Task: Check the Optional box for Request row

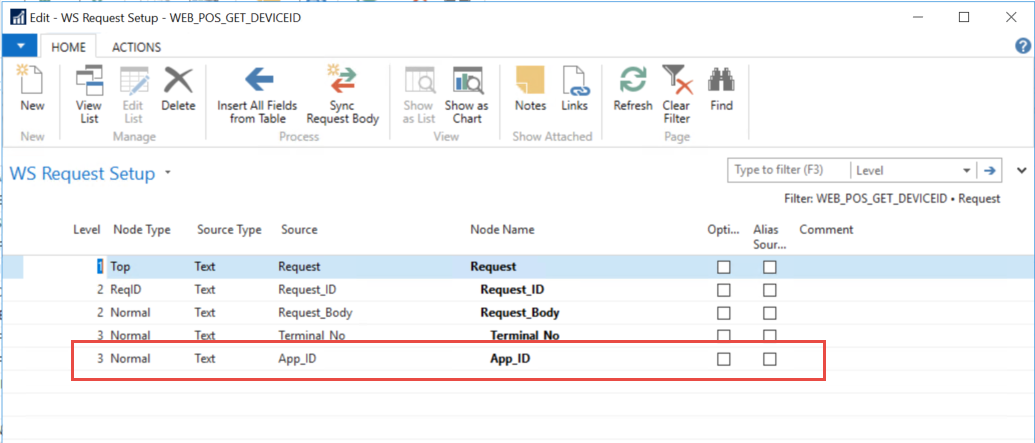Action: (x=724, y=267)
